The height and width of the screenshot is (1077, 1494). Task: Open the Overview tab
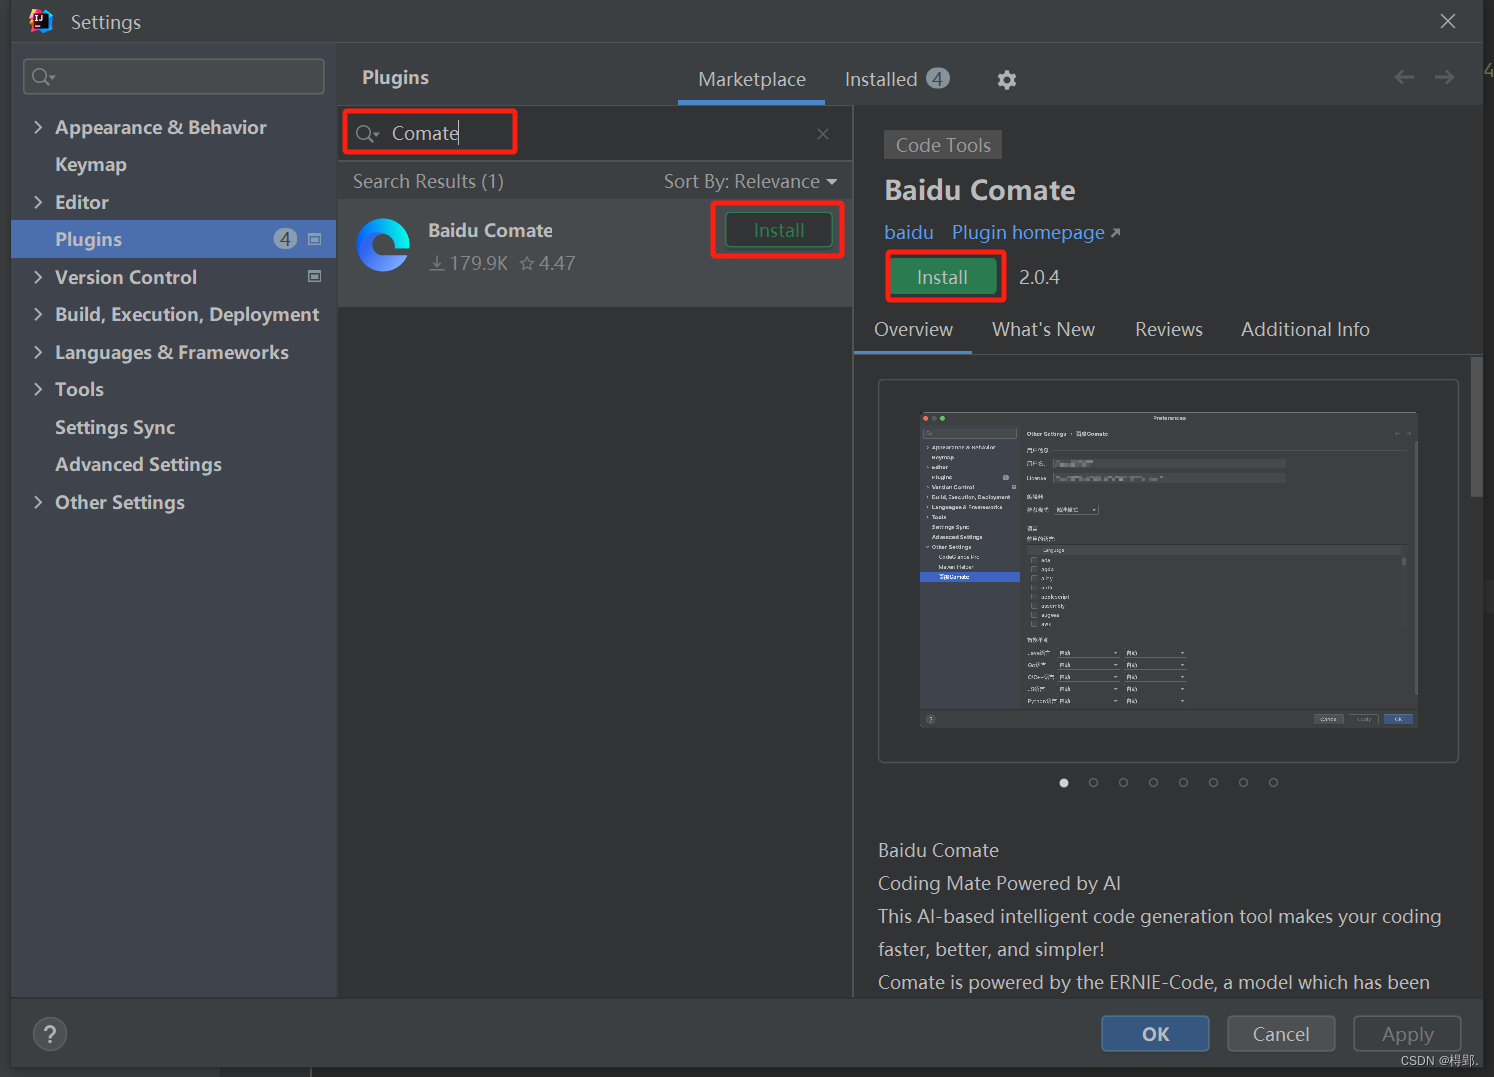pyautogui.click(x=913, y=330)
